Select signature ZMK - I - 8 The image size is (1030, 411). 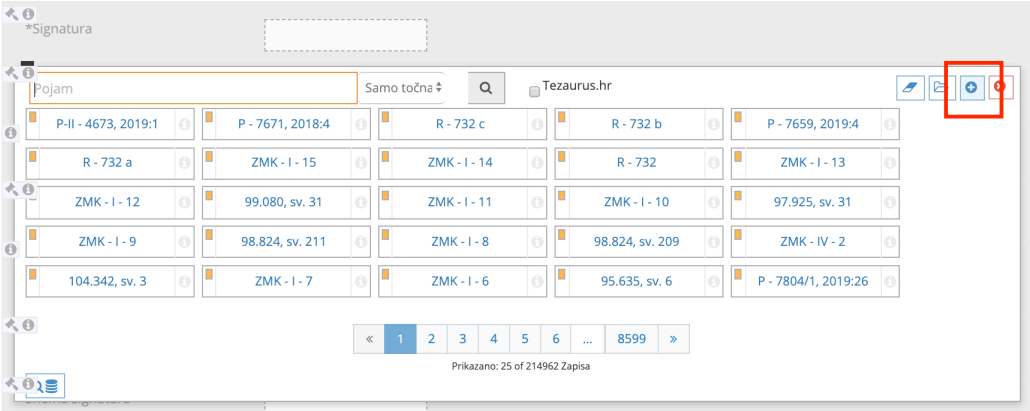point(460,242)
